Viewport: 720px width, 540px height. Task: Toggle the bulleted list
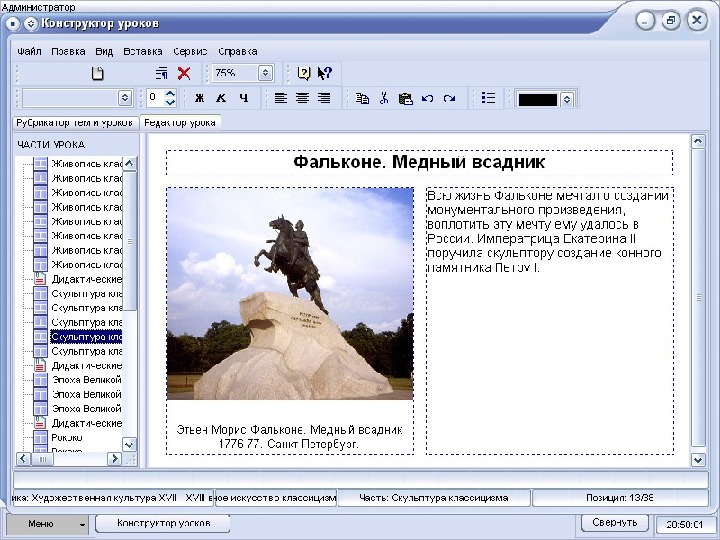pyautogui.click(x=488, y=98)
